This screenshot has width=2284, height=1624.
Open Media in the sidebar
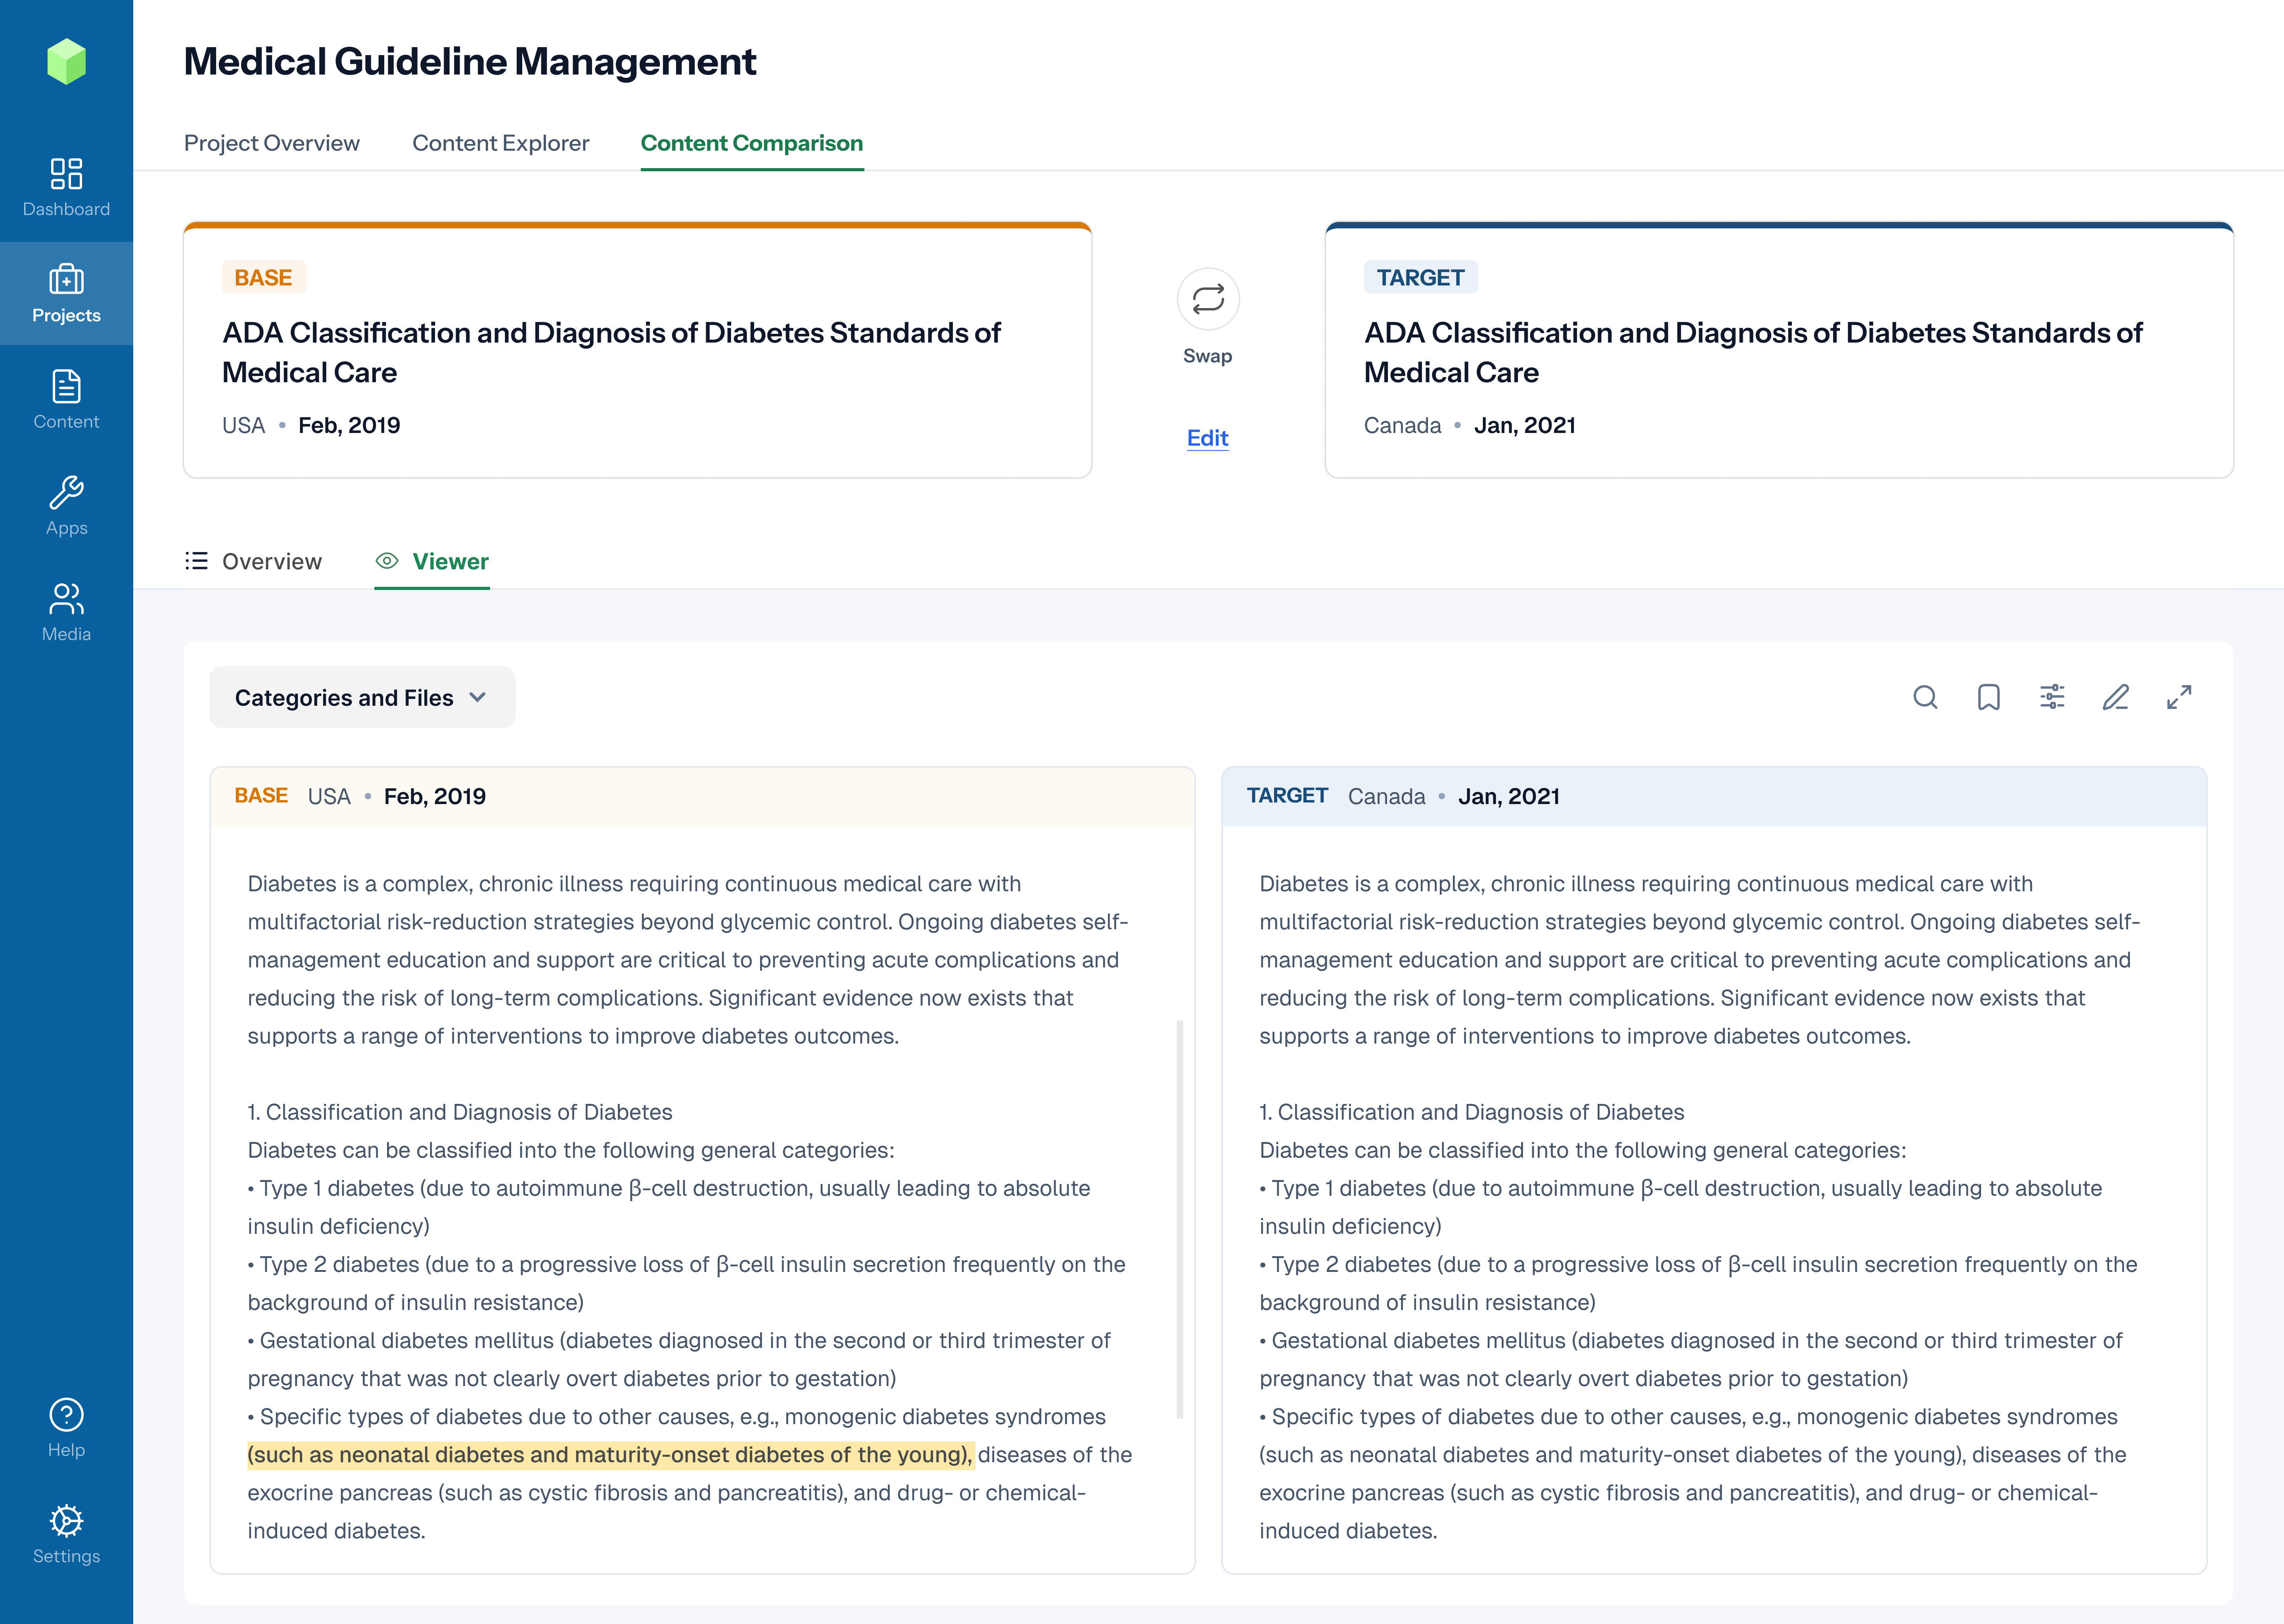(x=66, y=612)
